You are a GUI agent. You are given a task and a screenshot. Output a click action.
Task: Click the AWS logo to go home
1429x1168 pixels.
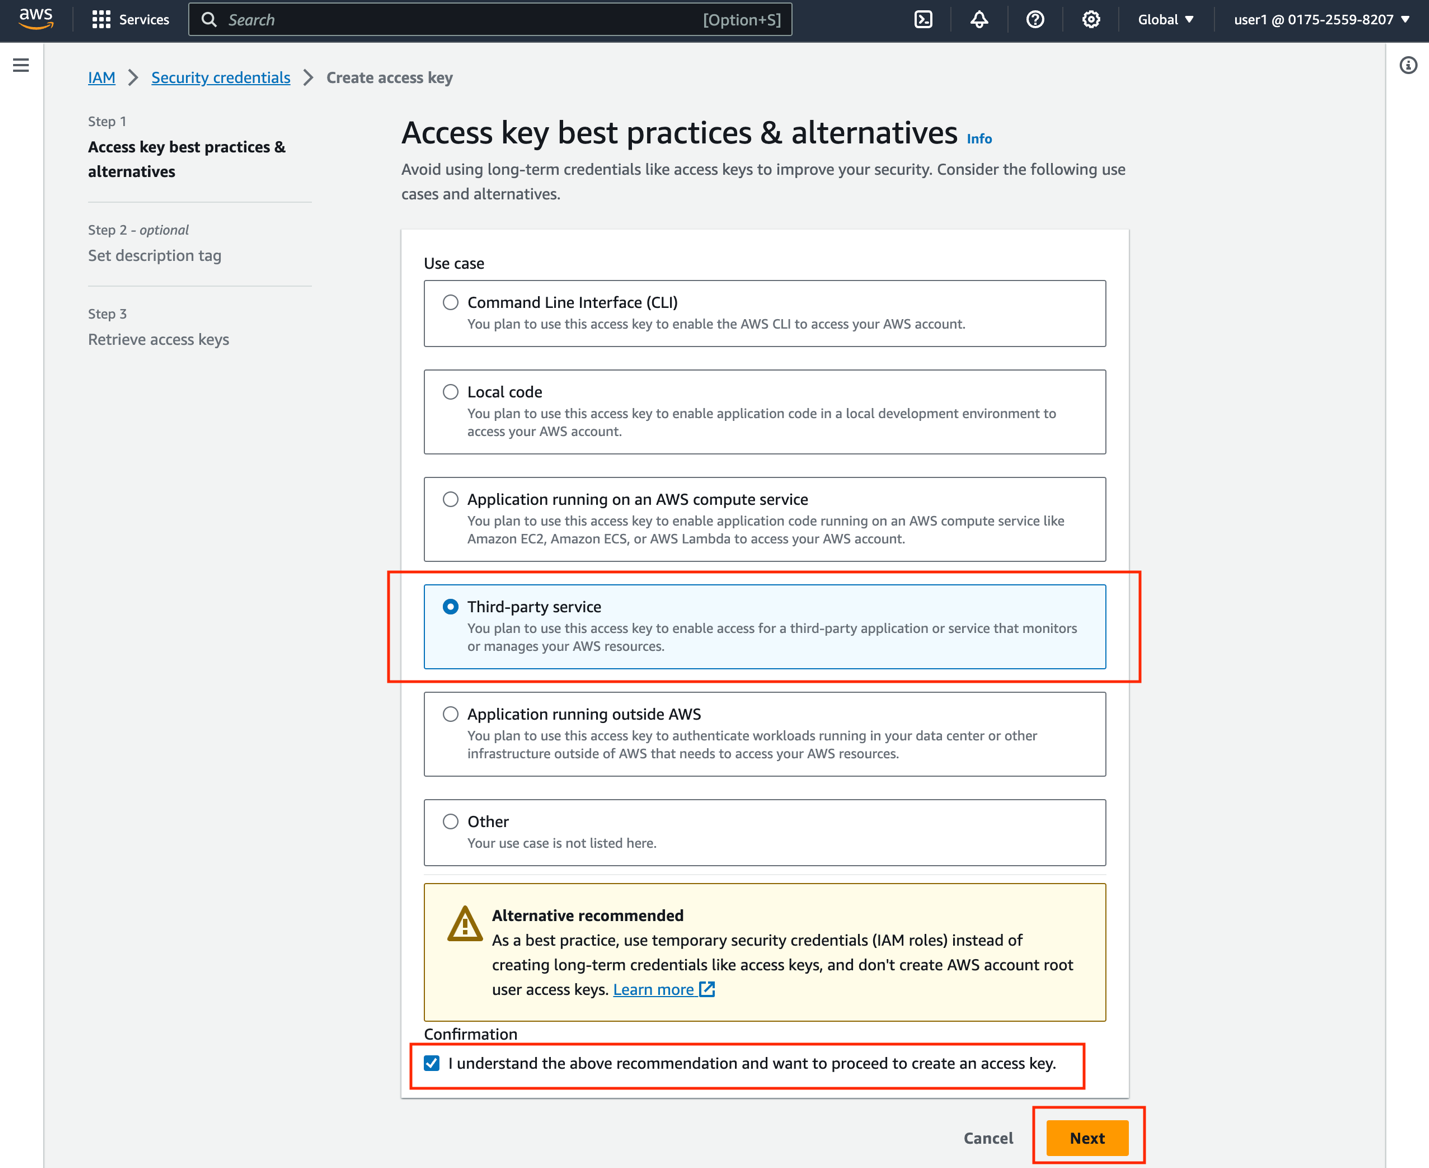pos(36,19)
